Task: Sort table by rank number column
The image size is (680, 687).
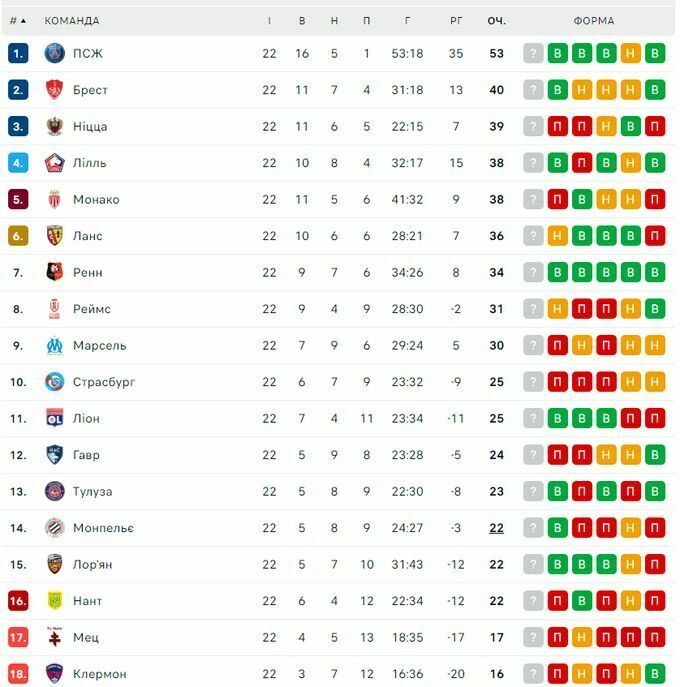Action: pos(18,20)
